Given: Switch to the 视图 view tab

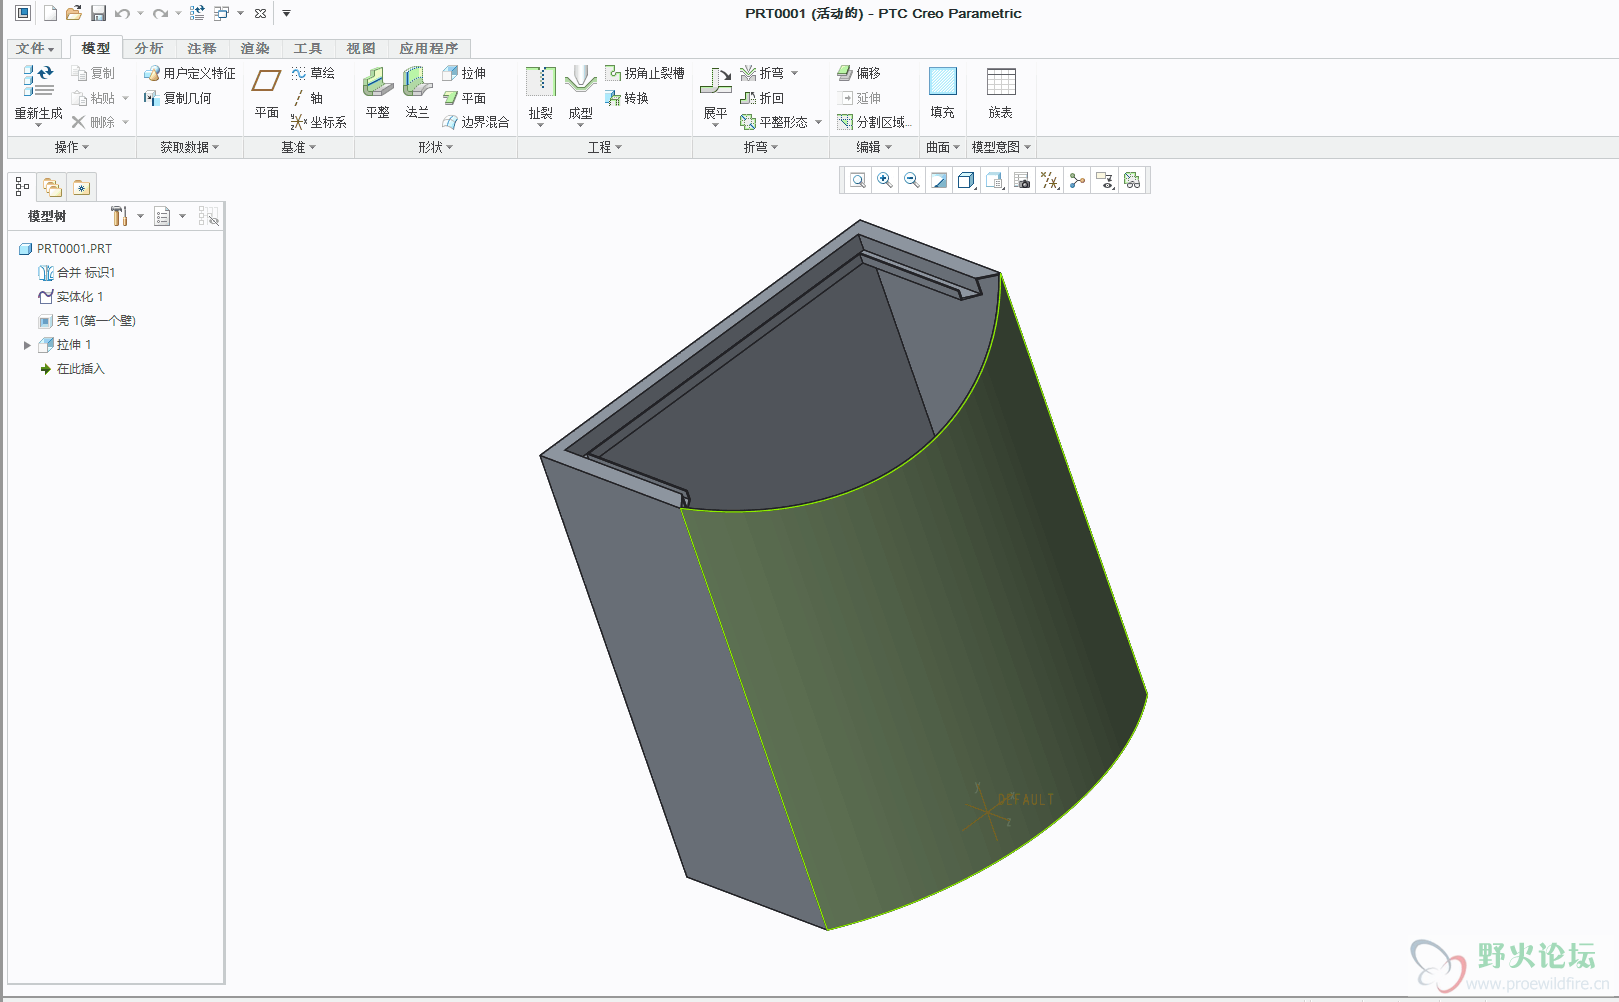Looking at the screenshot, I should tap(361, 48).
